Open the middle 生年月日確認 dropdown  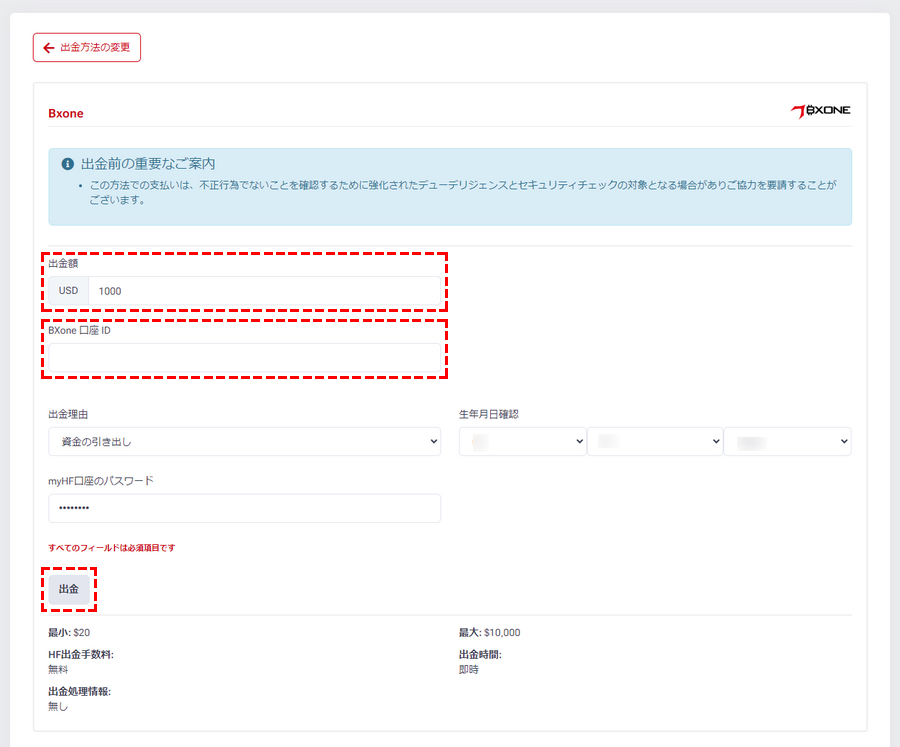click(x=655, y=442)
